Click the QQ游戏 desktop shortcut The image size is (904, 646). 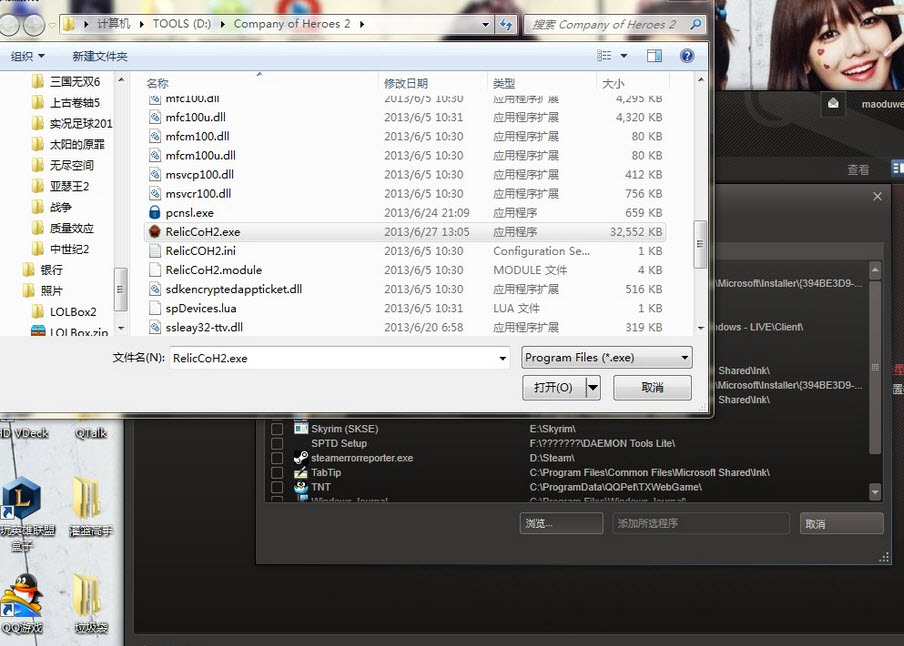point(23,603)
